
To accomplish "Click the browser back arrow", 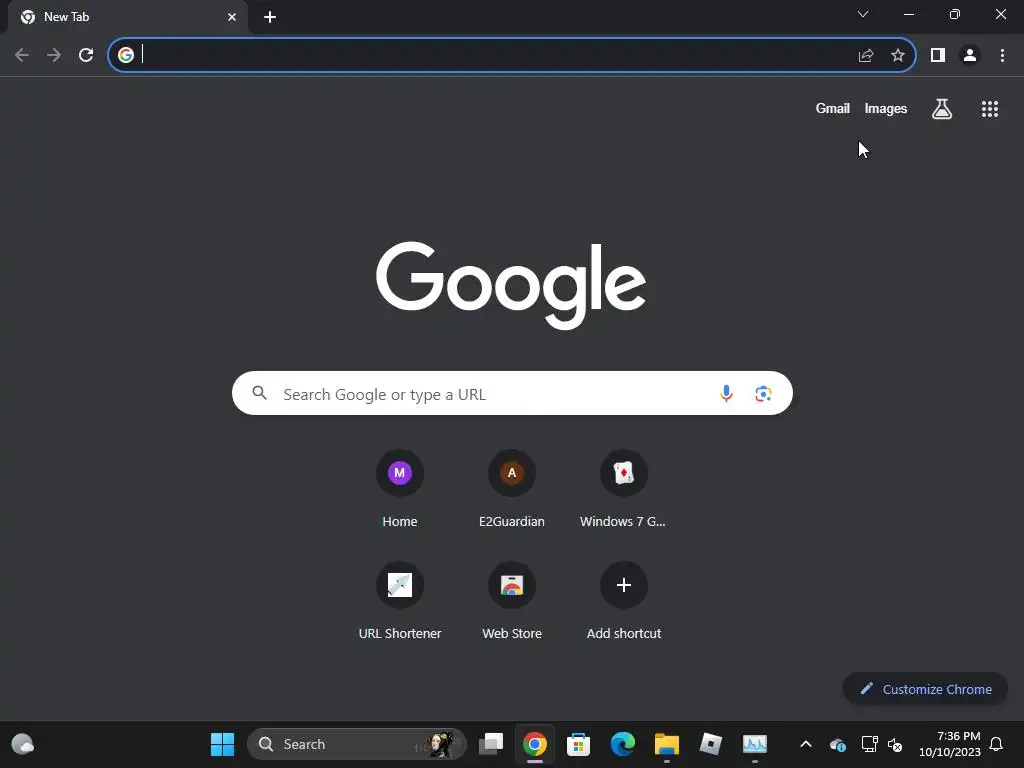I will pyautogui.click(x=22, y=55).
